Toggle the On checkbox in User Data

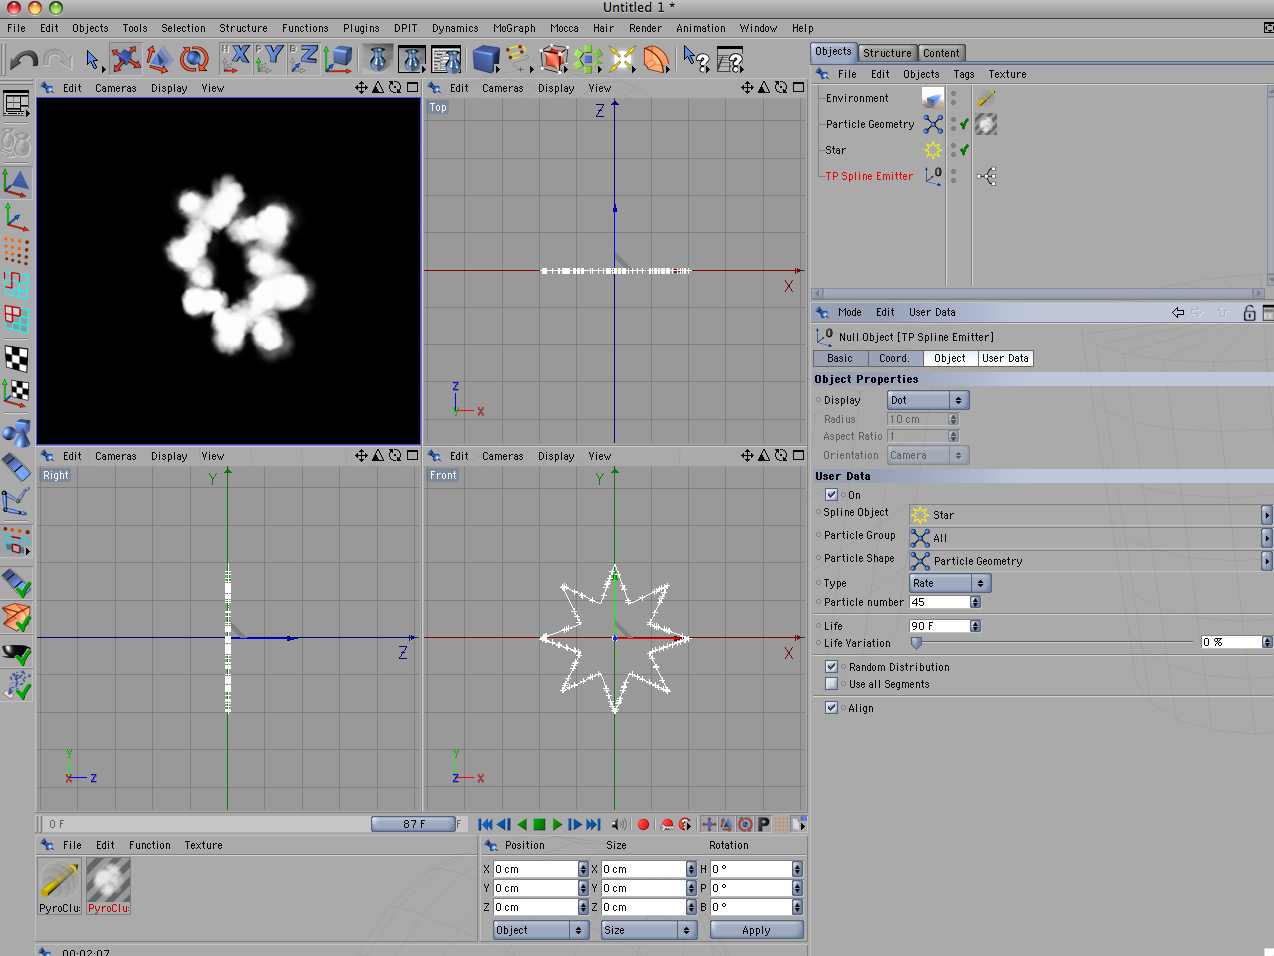(831, 495)
